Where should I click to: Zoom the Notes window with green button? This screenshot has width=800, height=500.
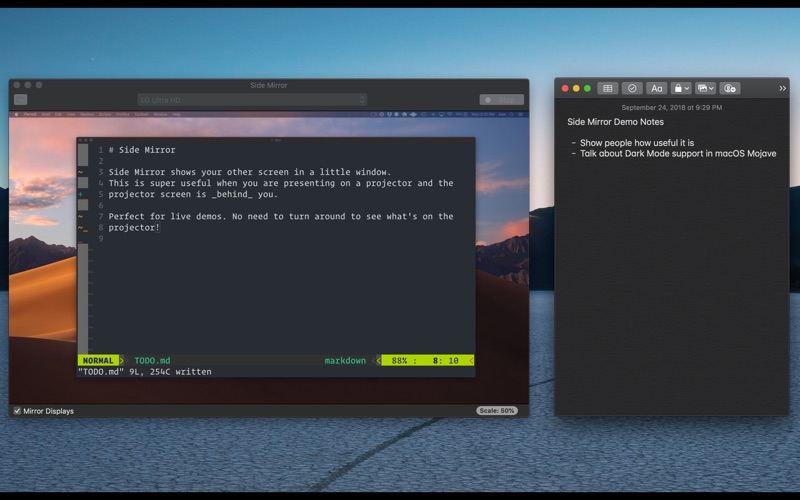tap(587, 88)
